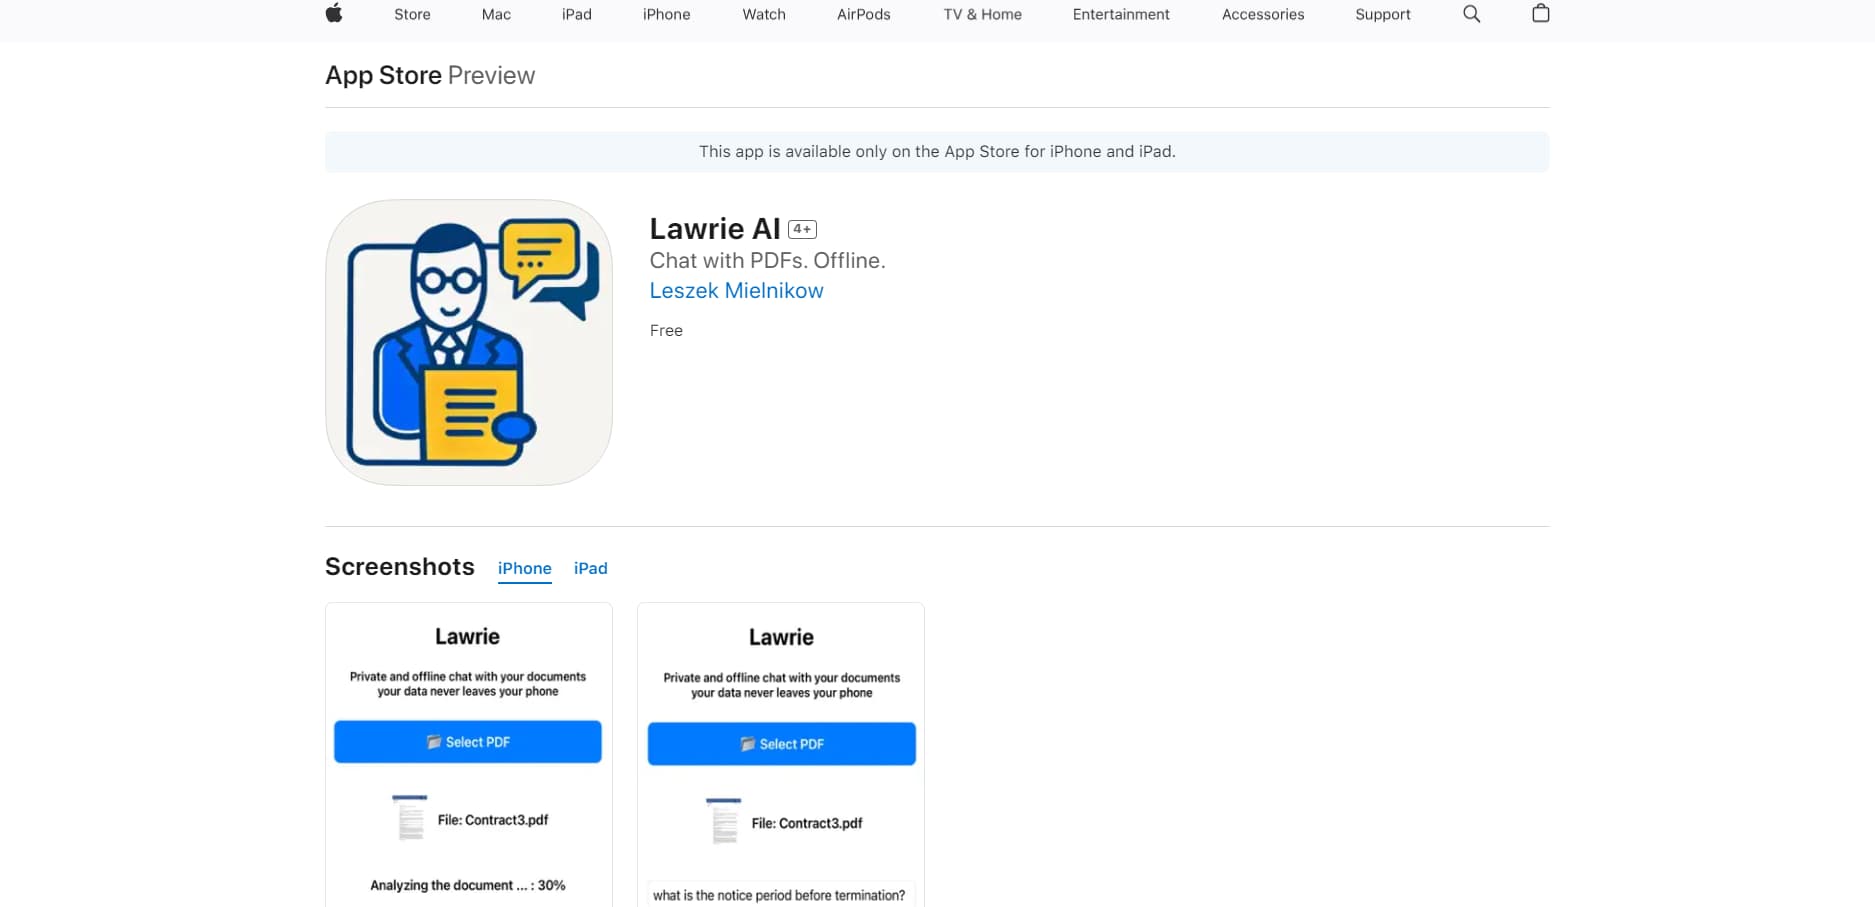Click the notice period question input field

point(780,895)
